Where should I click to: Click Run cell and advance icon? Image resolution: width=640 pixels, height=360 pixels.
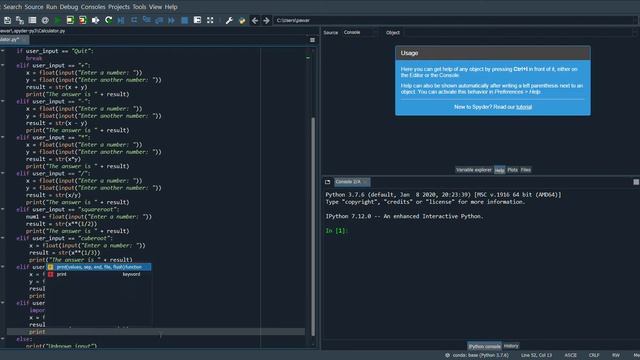(83, 20)
